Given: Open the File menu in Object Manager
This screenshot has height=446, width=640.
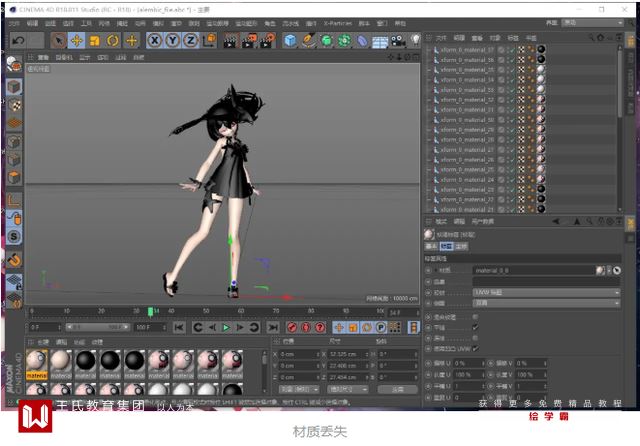Looking at the screenshot, I should [441, 38].
